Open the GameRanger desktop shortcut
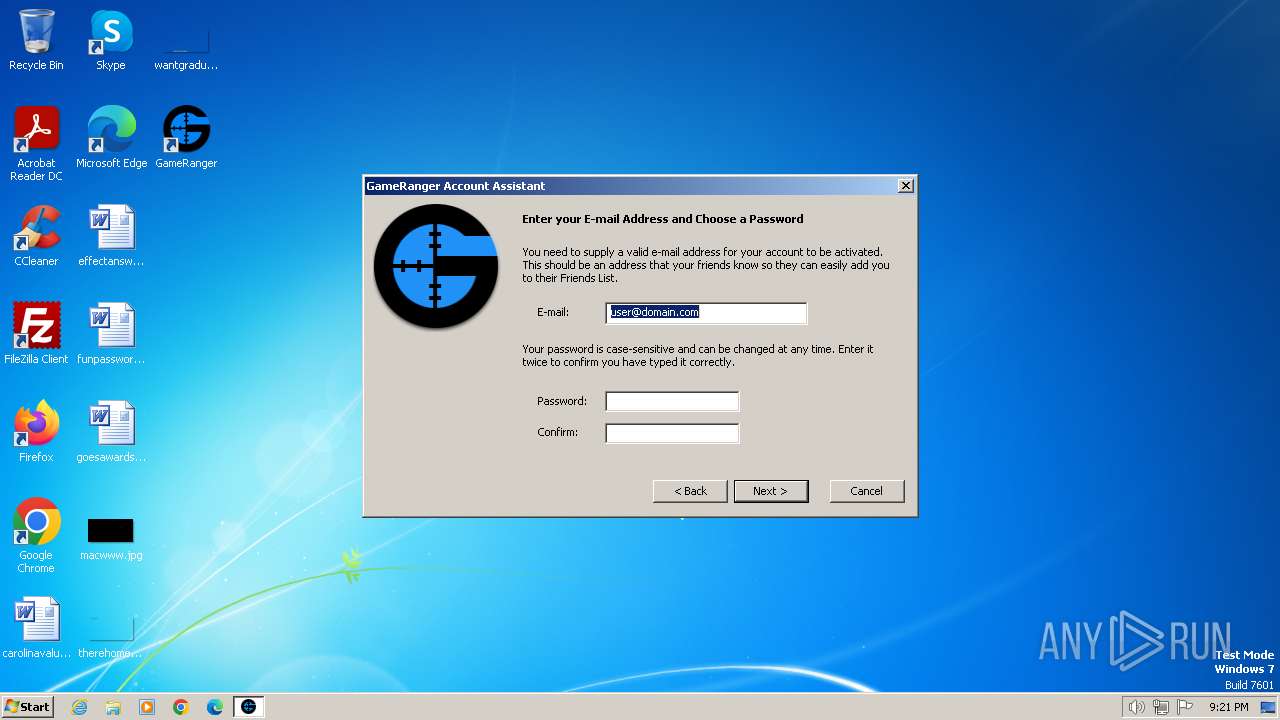The image size is (1280, 720). (x=186, y=138)
